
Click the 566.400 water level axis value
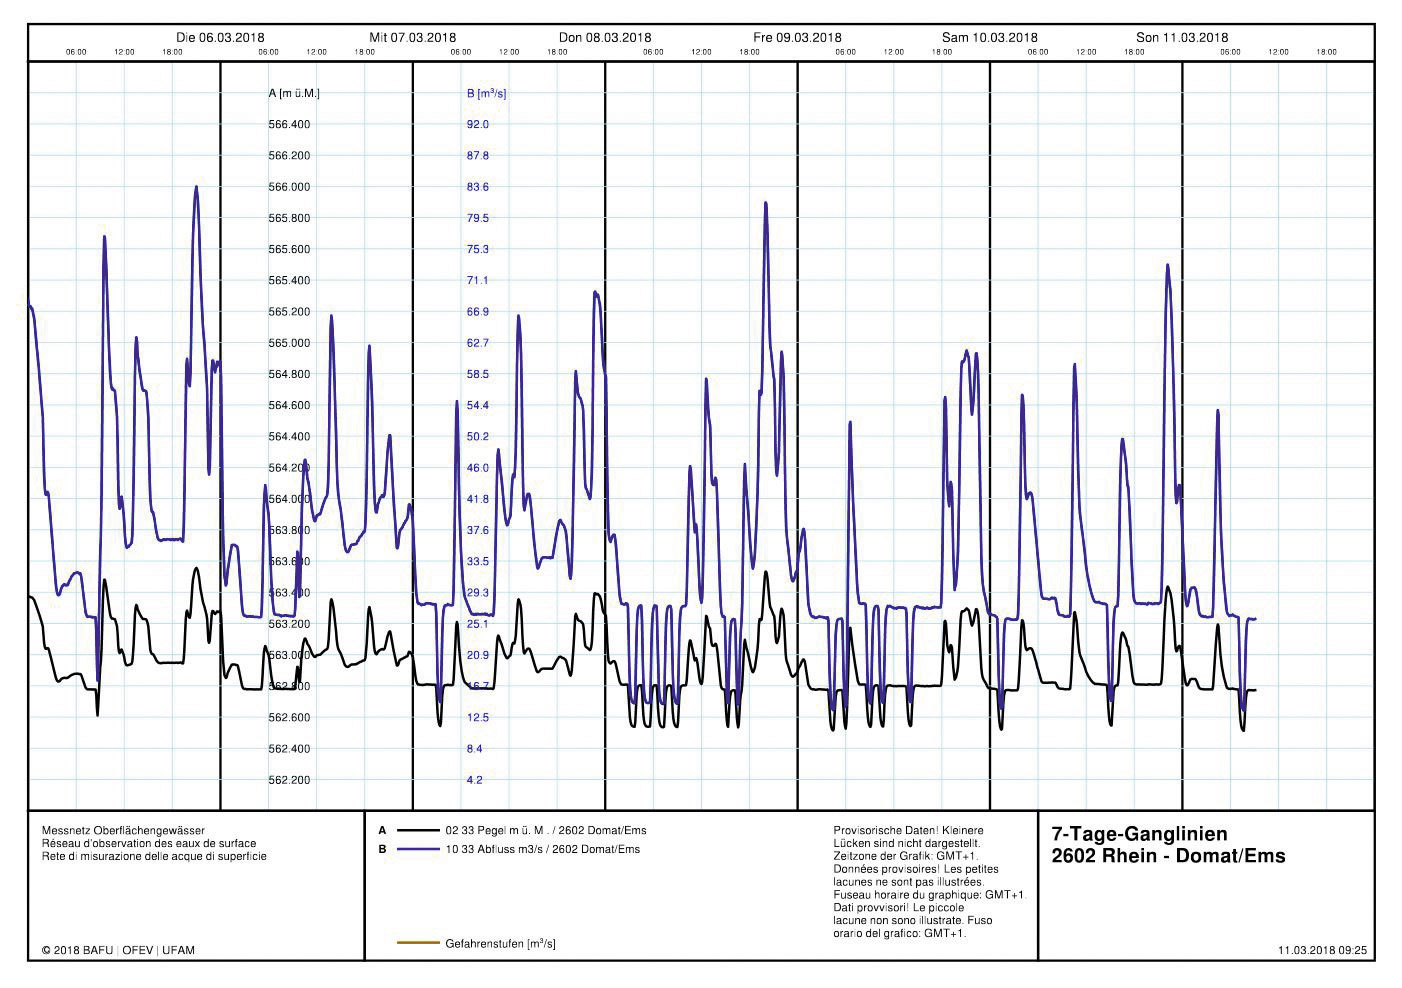tap(289, 125)
